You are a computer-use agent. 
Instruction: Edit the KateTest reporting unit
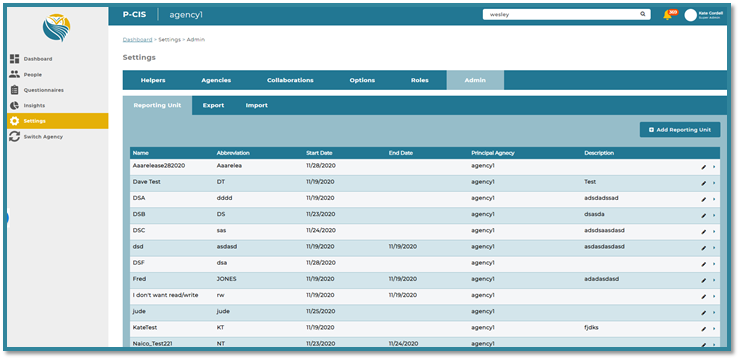click(x=704, y=328)
